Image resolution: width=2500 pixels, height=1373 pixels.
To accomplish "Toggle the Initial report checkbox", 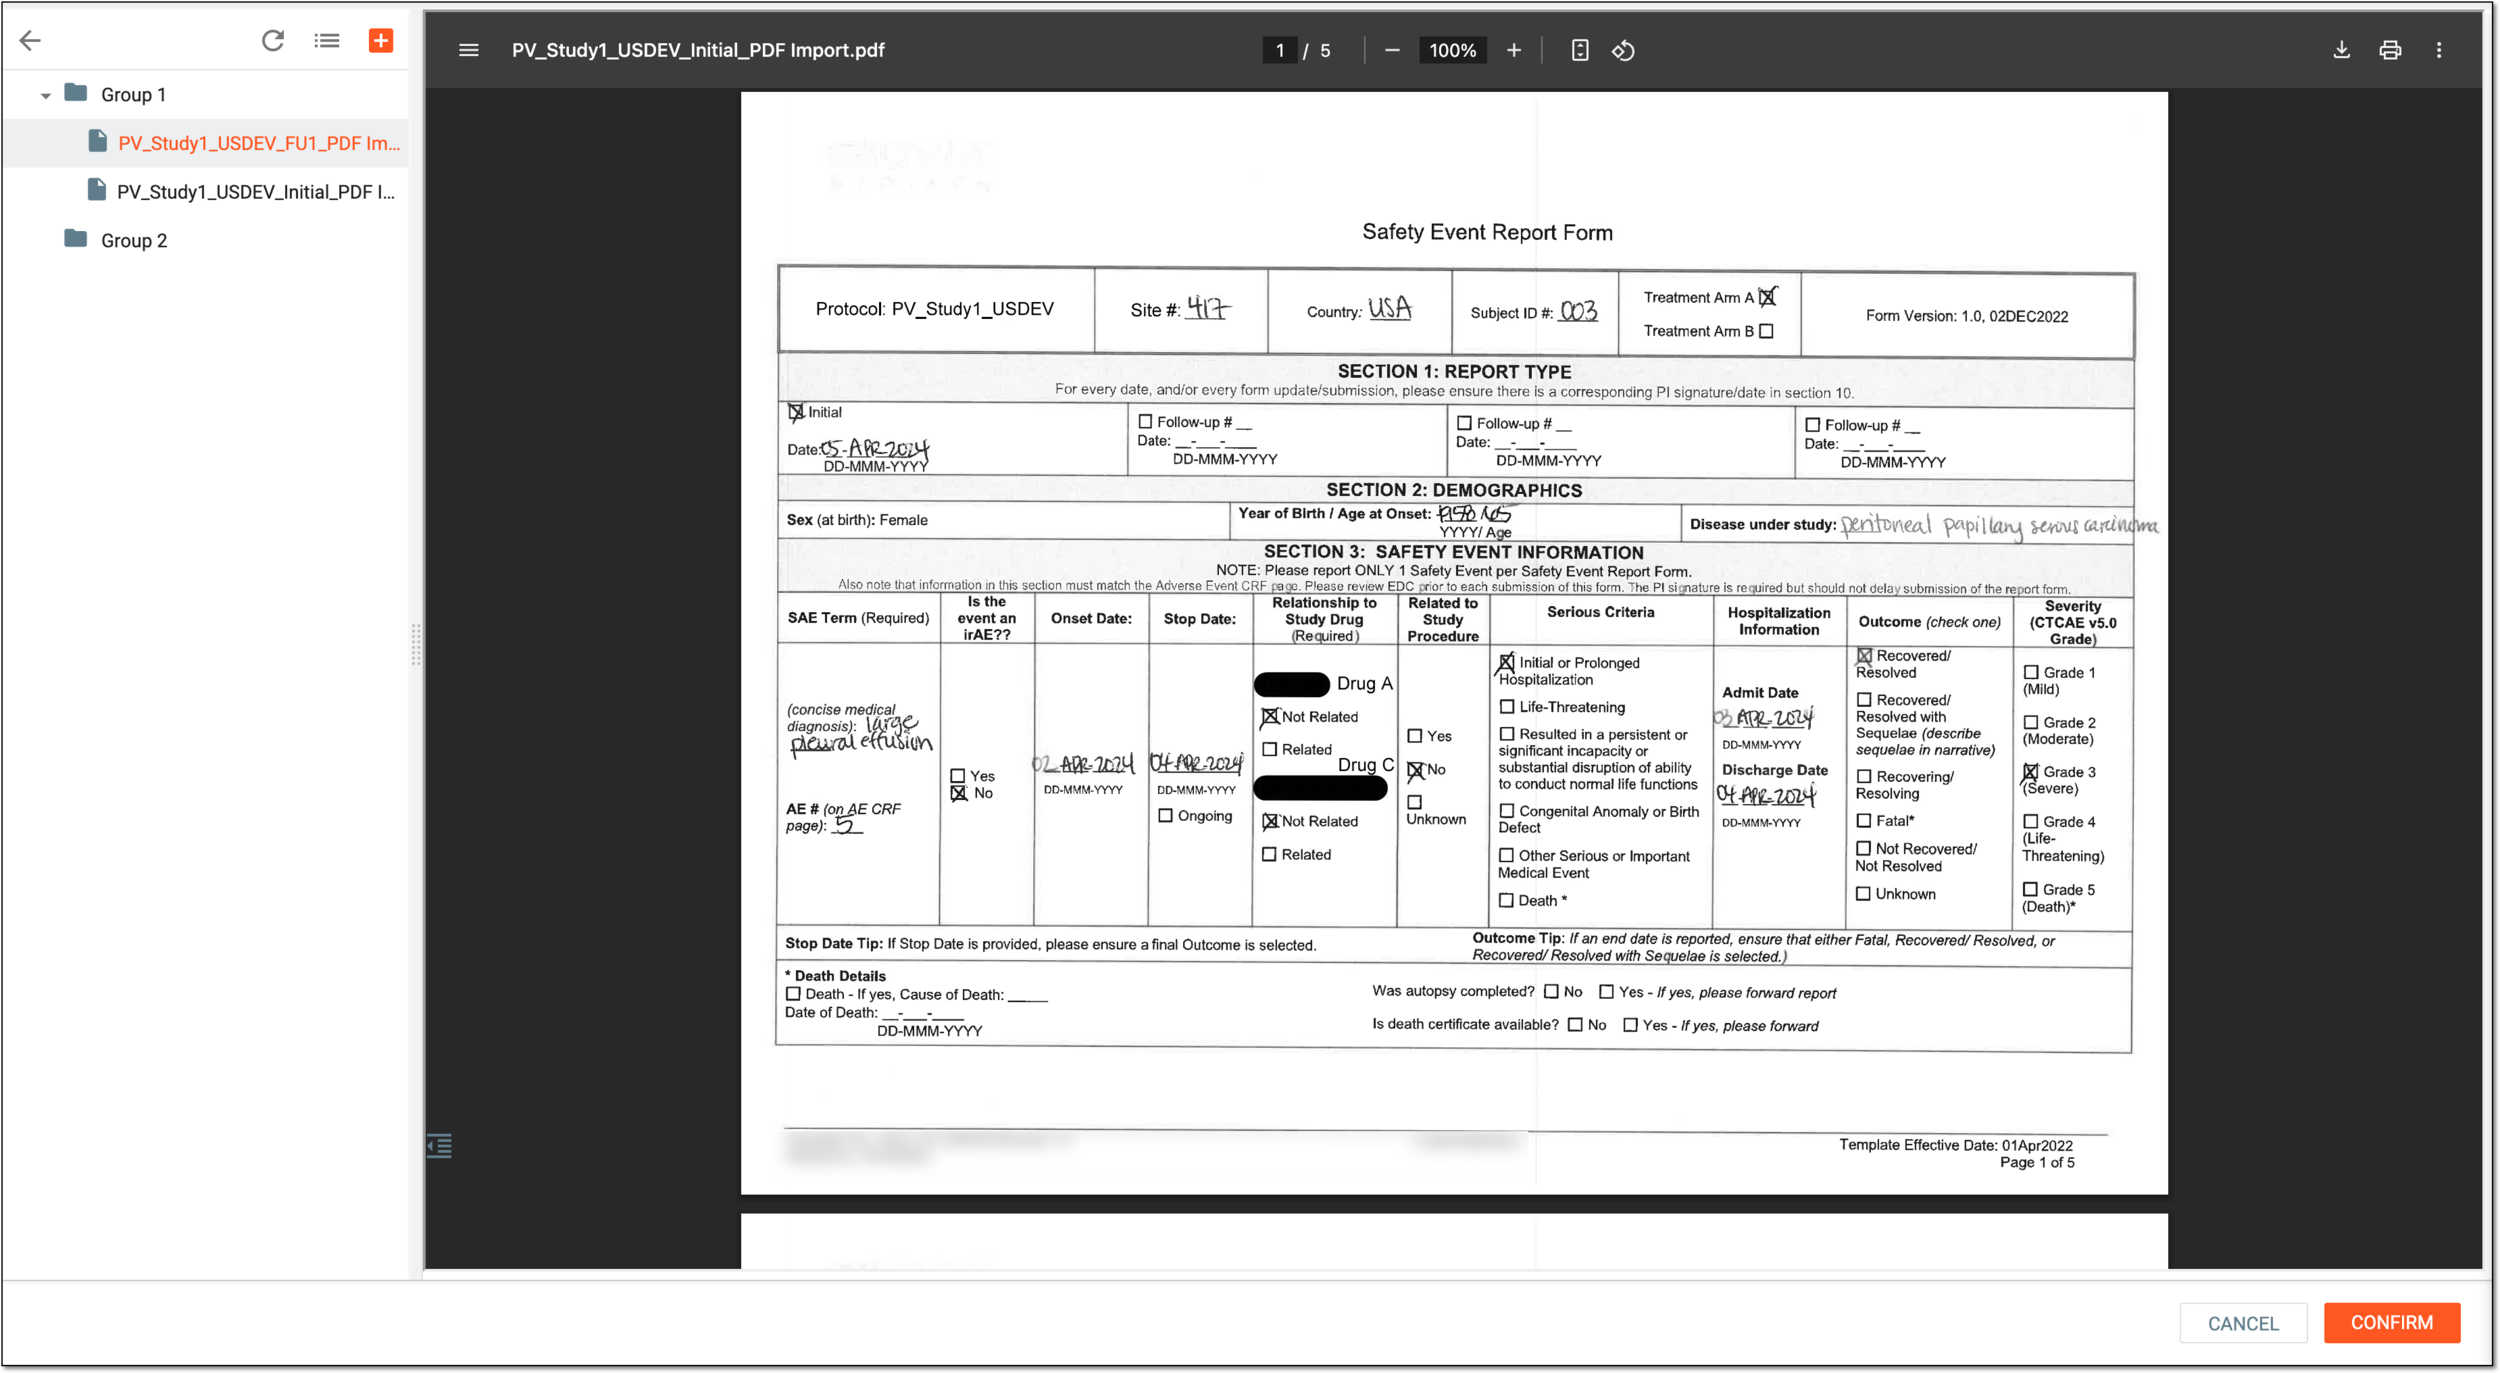I will [x=796, y=412].
